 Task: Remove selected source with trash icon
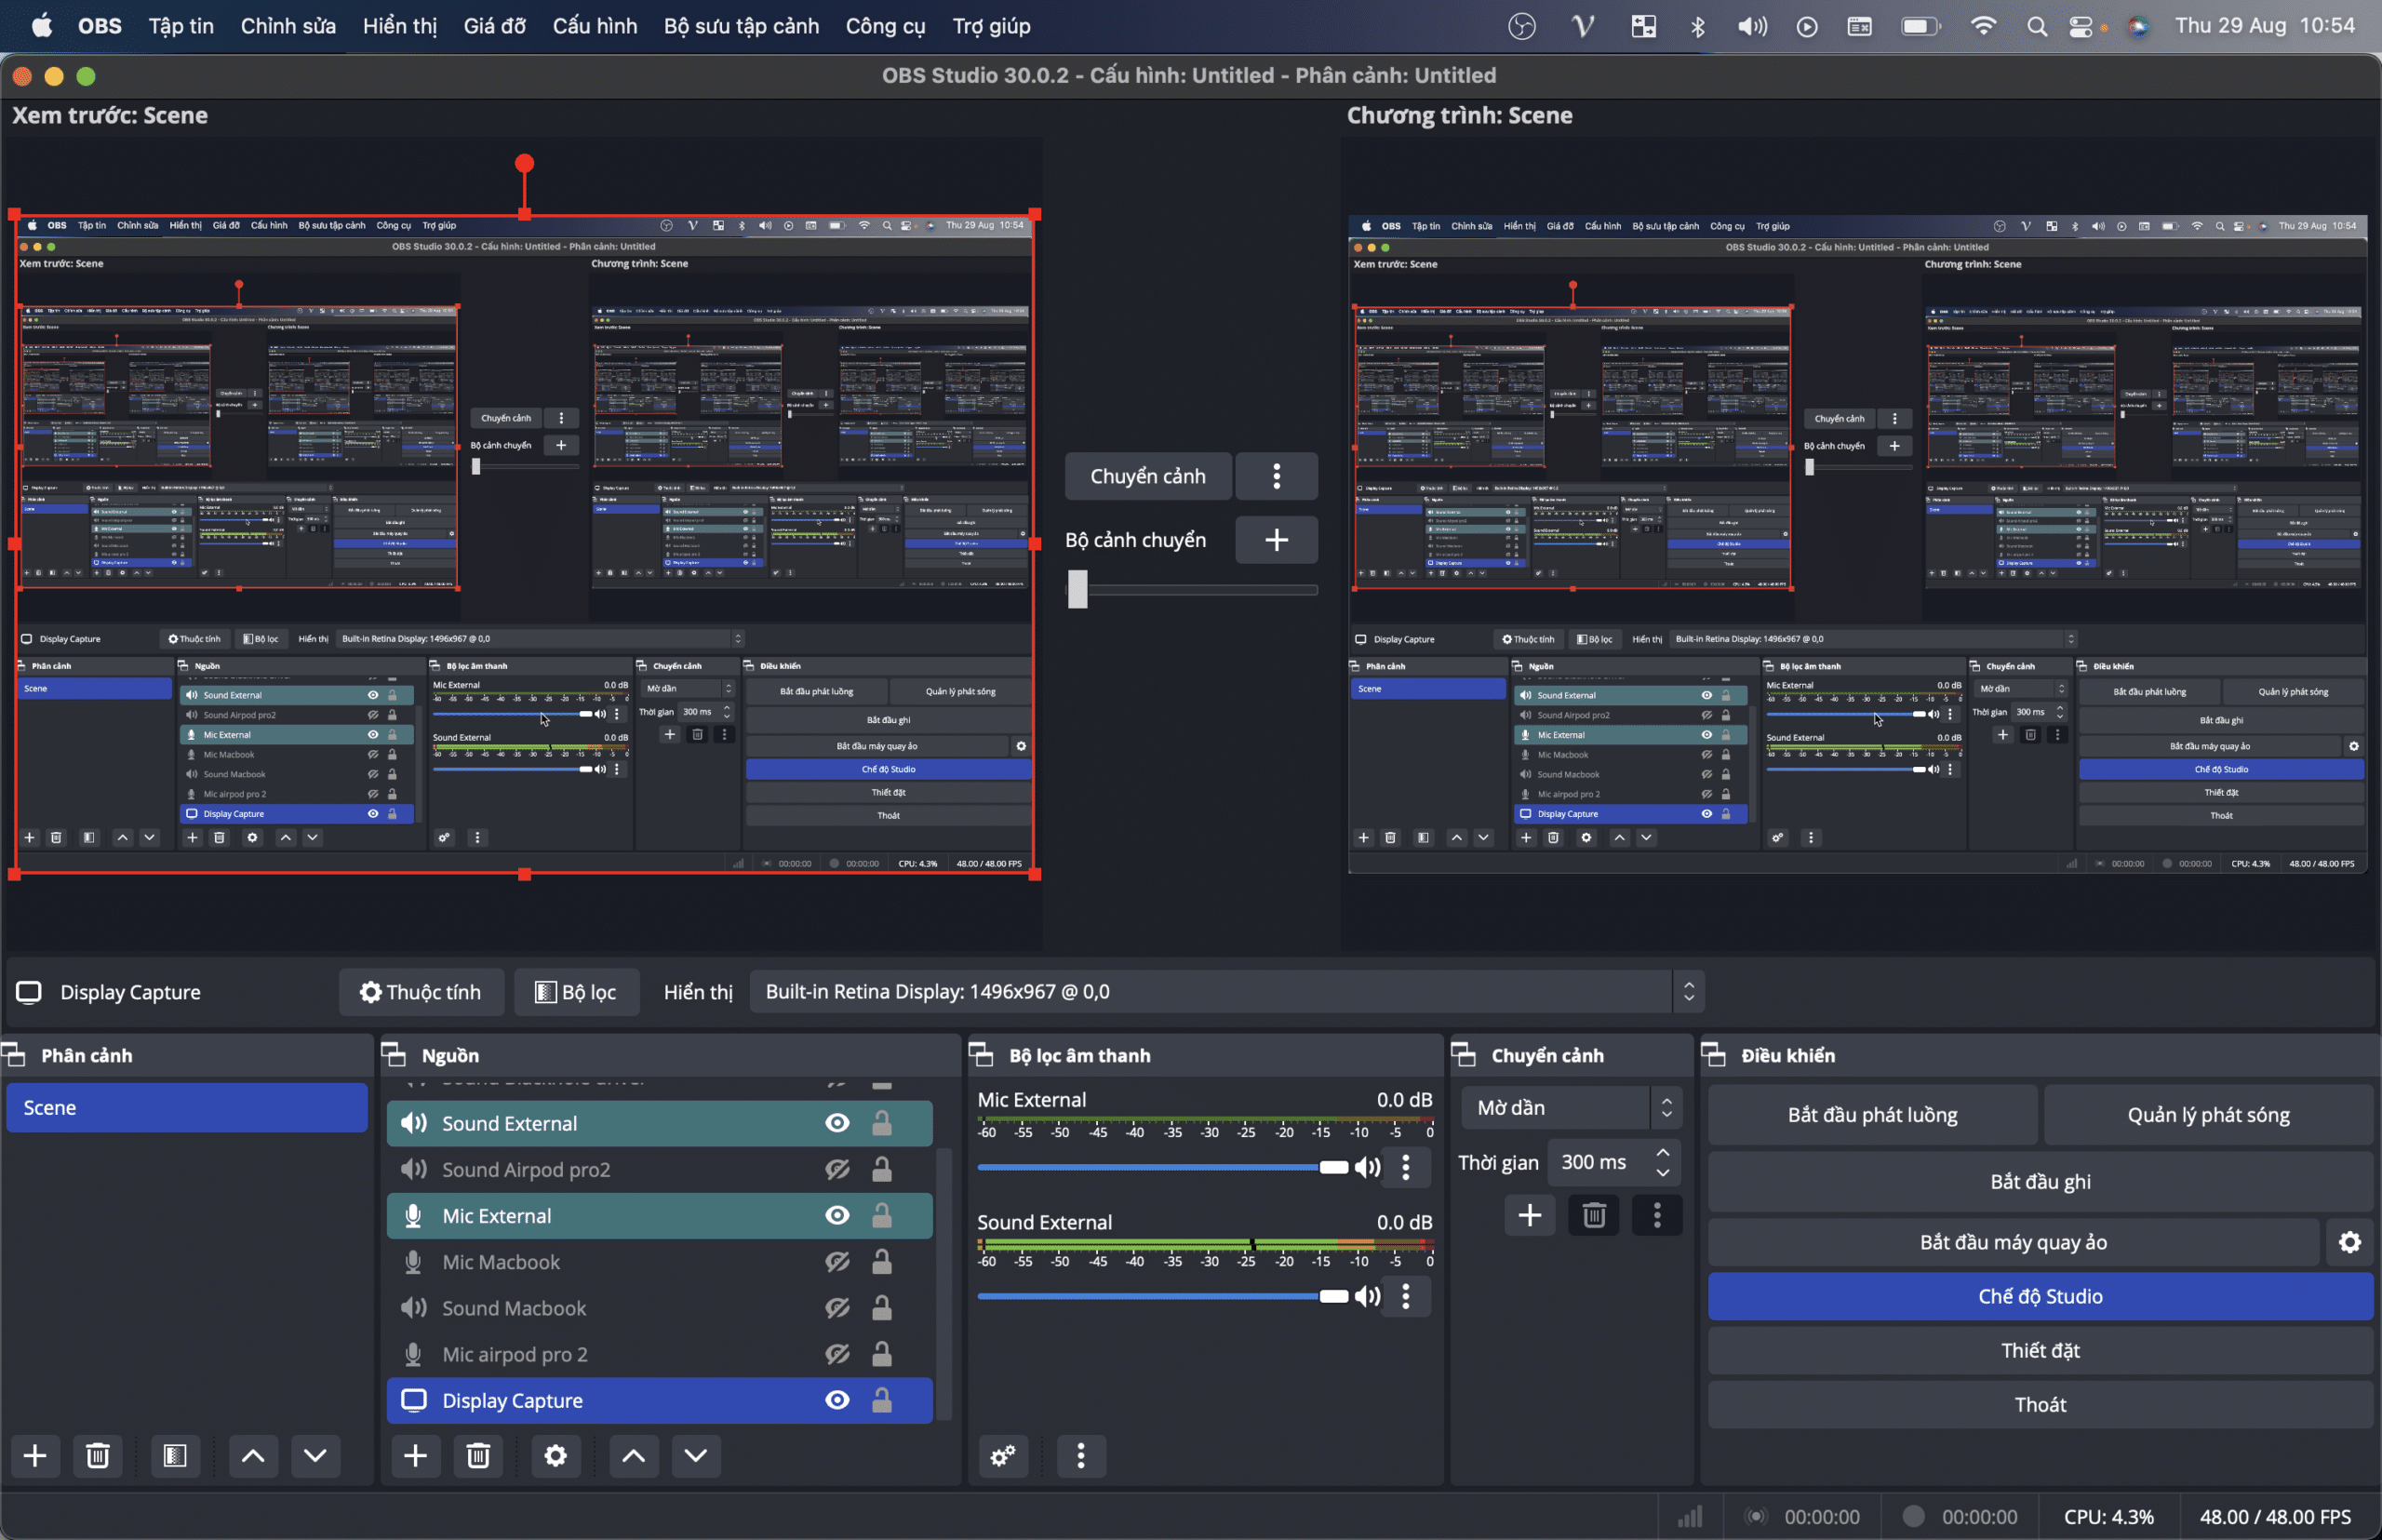478,1455
